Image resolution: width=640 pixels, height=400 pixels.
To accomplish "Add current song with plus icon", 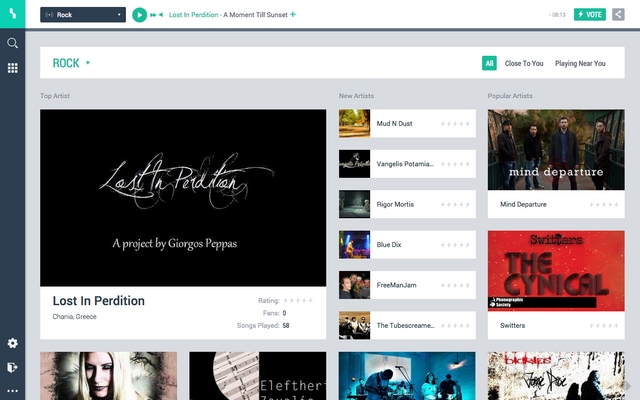I will 293,15.
